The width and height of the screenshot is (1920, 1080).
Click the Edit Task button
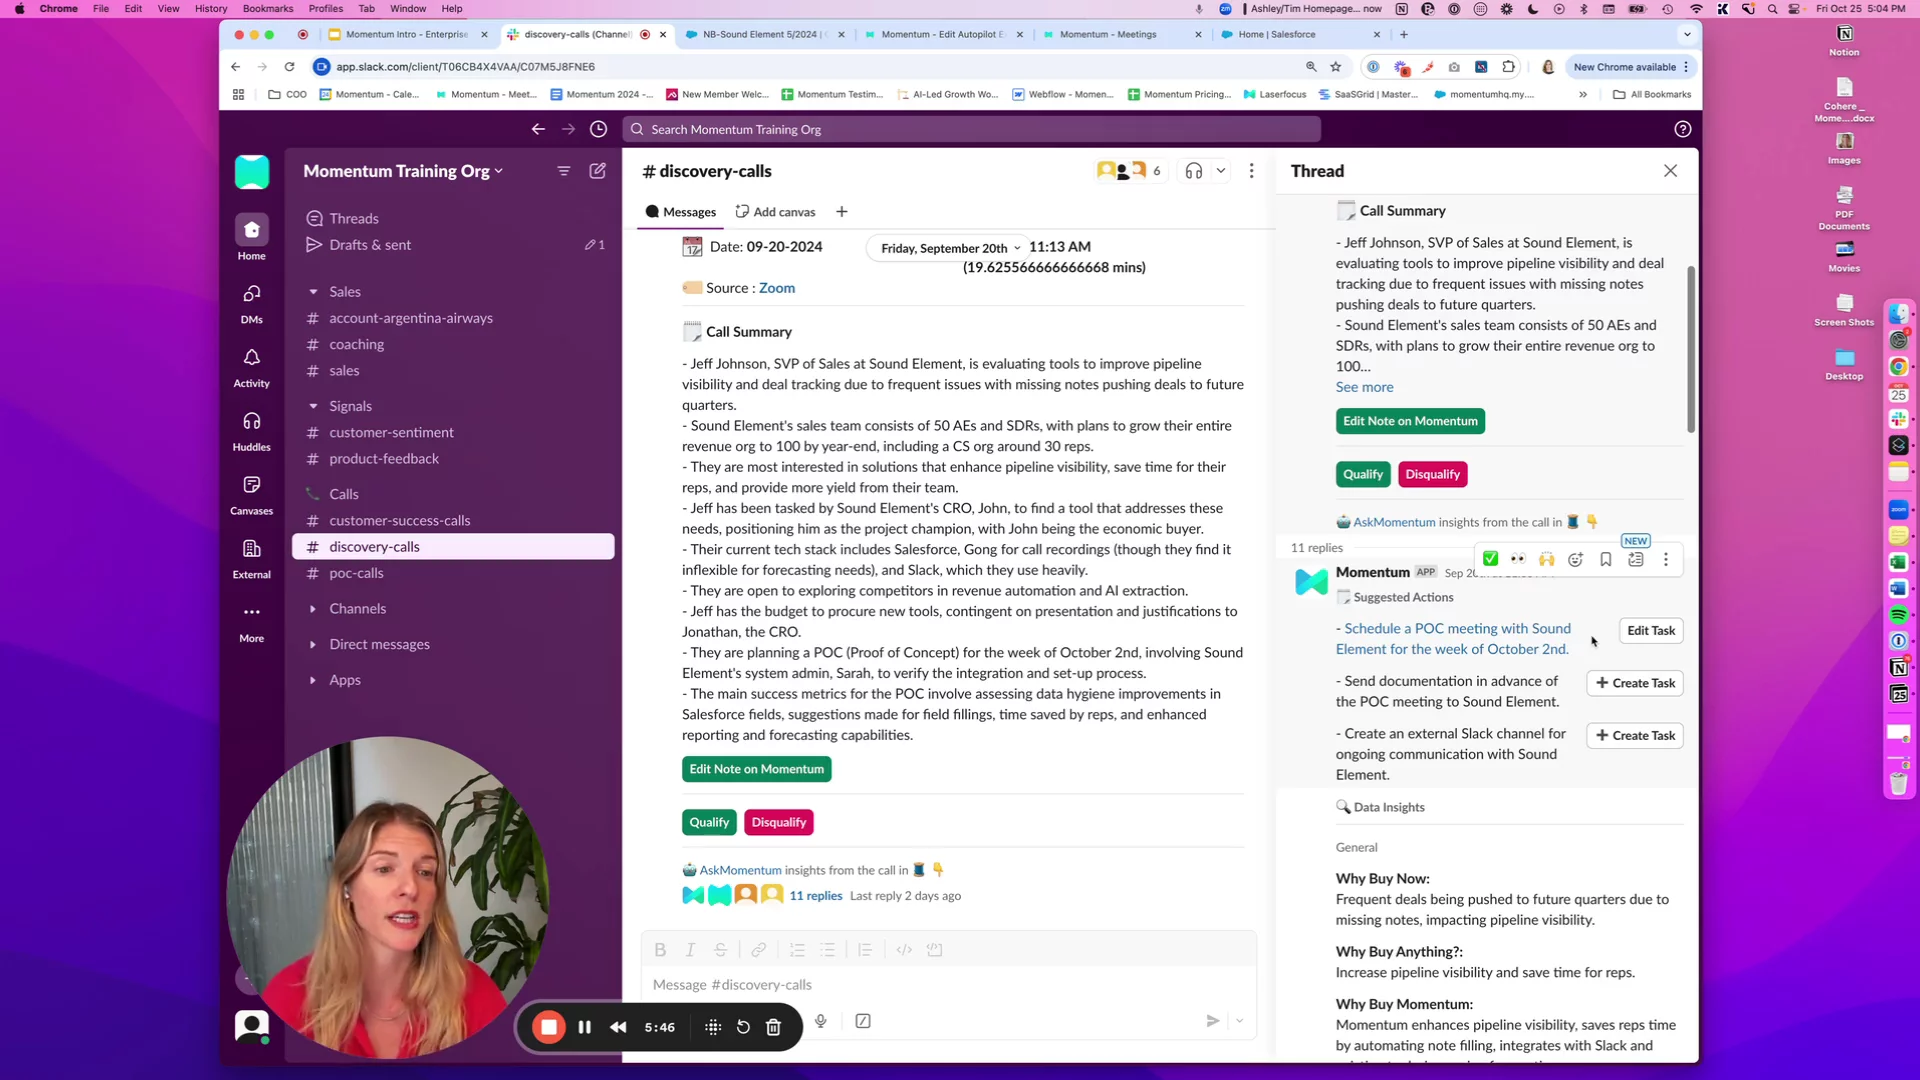[x=1650, y=631]
